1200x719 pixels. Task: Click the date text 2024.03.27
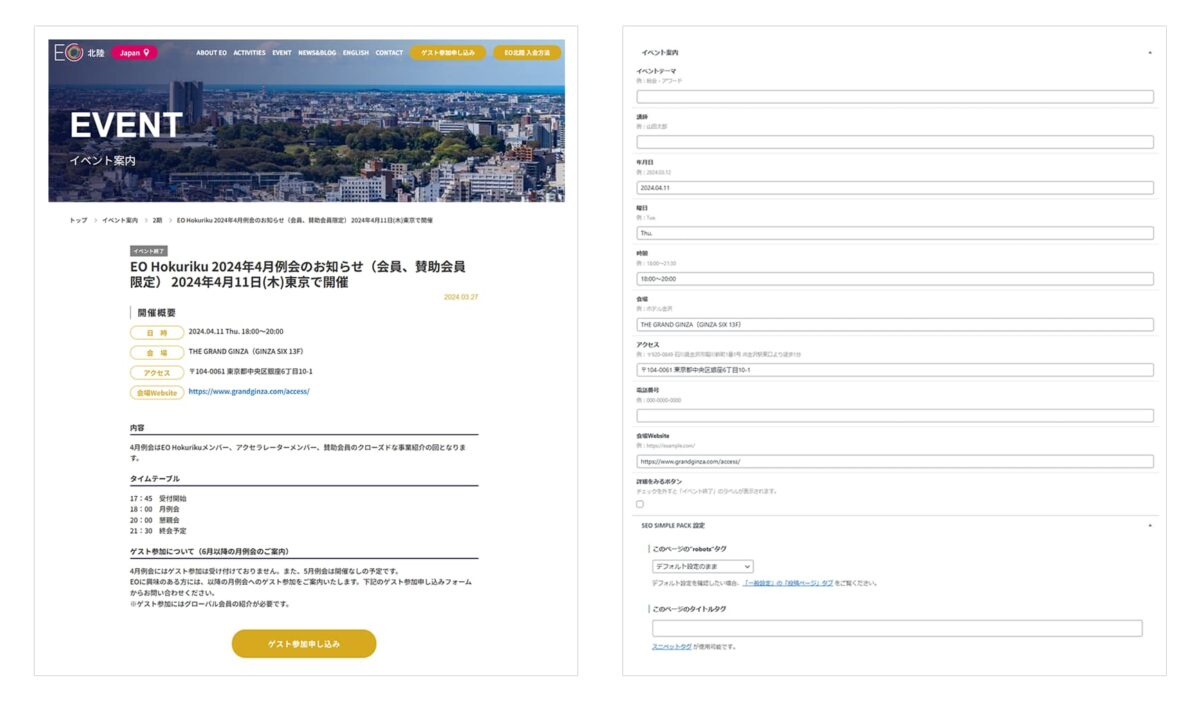point(461,297)
